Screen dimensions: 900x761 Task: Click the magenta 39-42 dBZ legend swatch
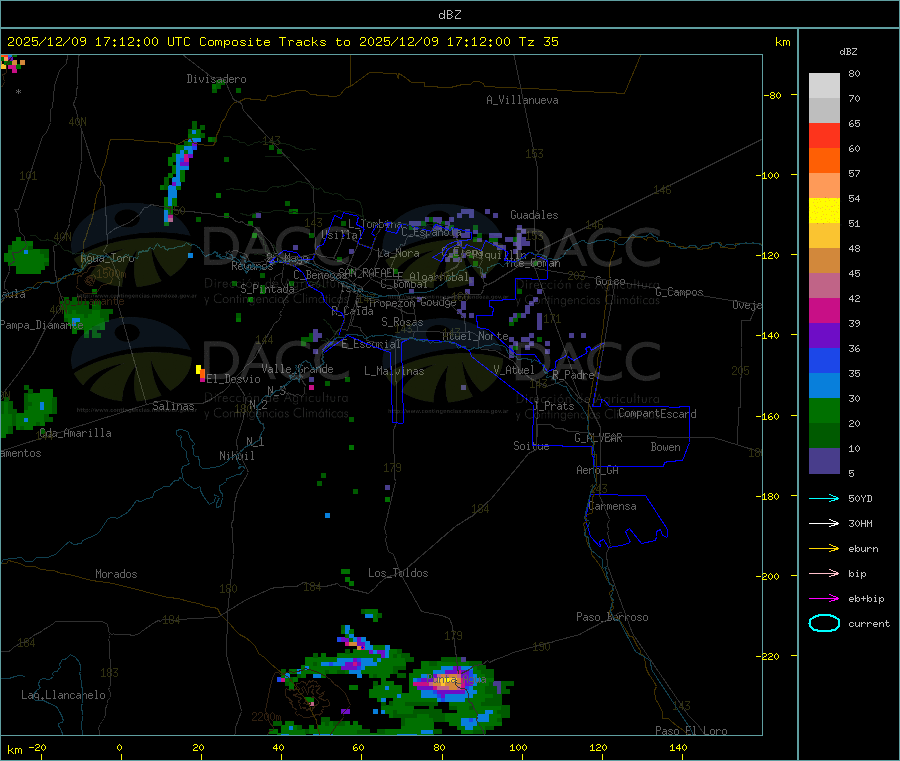pos(824,310)
